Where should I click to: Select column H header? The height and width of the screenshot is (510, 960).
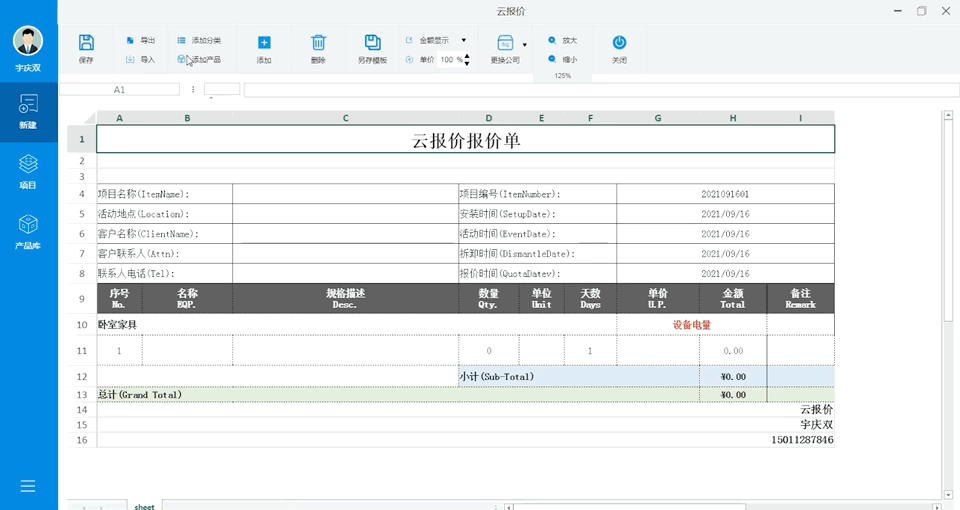733,118
